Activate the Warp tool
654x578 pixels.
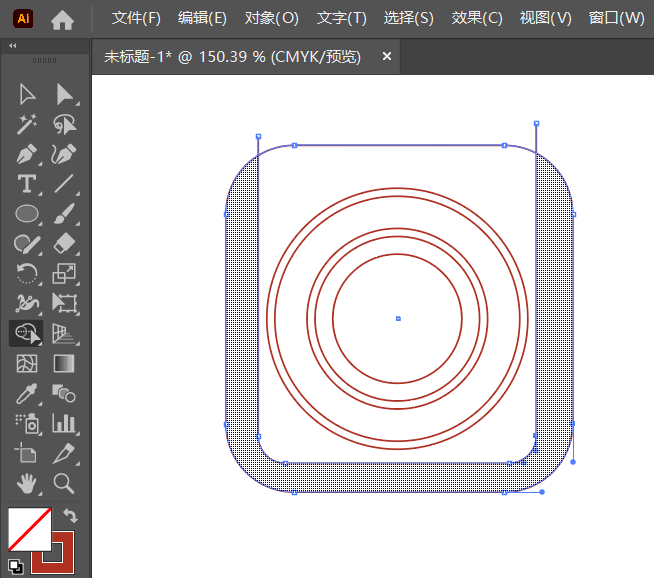click(27, 303)
